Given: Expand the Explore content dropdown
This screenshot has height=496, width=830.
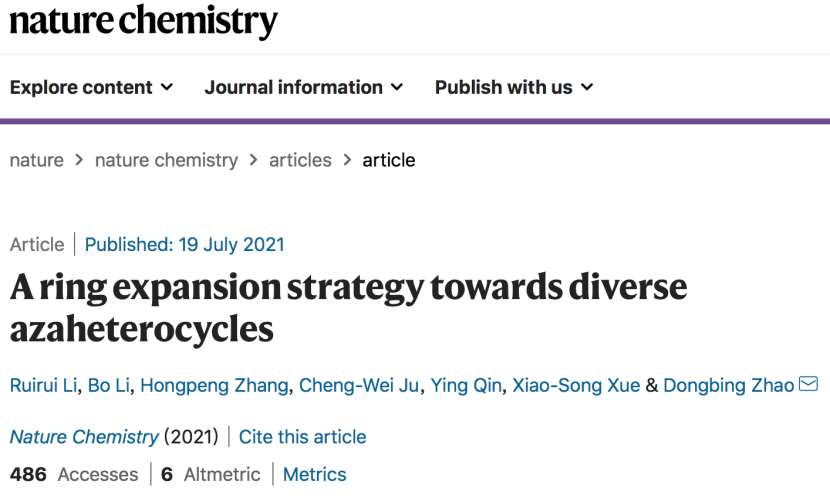Looking at the screenshot, I should click(x=91, y=87).
